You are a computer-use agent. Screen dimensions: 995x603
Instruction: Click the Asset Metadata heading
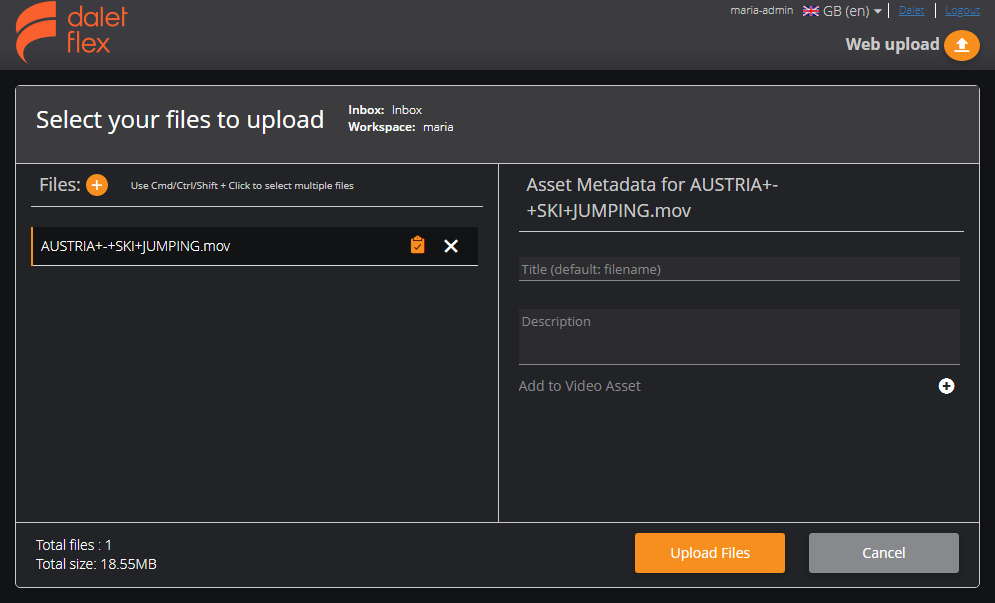tap(652, 197)
